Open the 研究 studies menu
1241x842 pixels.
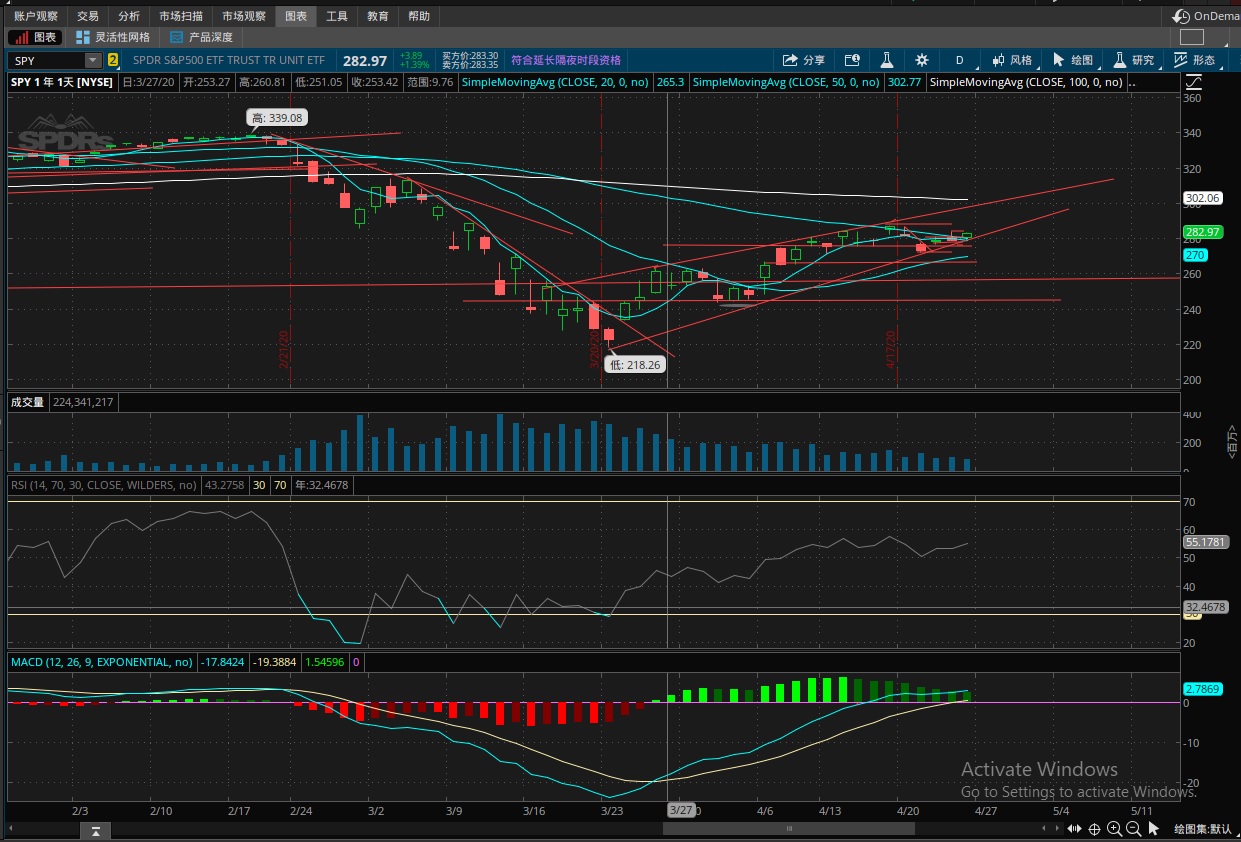coord(1134,60)
